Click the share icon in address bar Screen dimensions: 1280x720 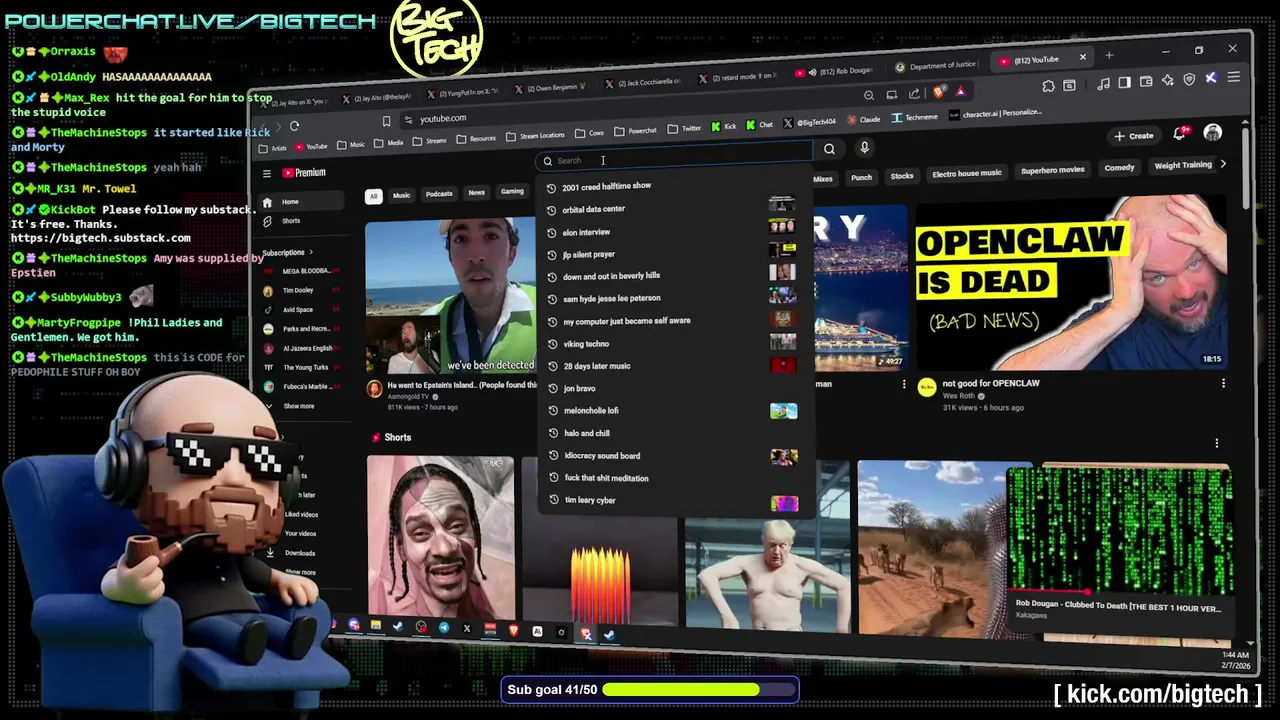pos(914,93)
